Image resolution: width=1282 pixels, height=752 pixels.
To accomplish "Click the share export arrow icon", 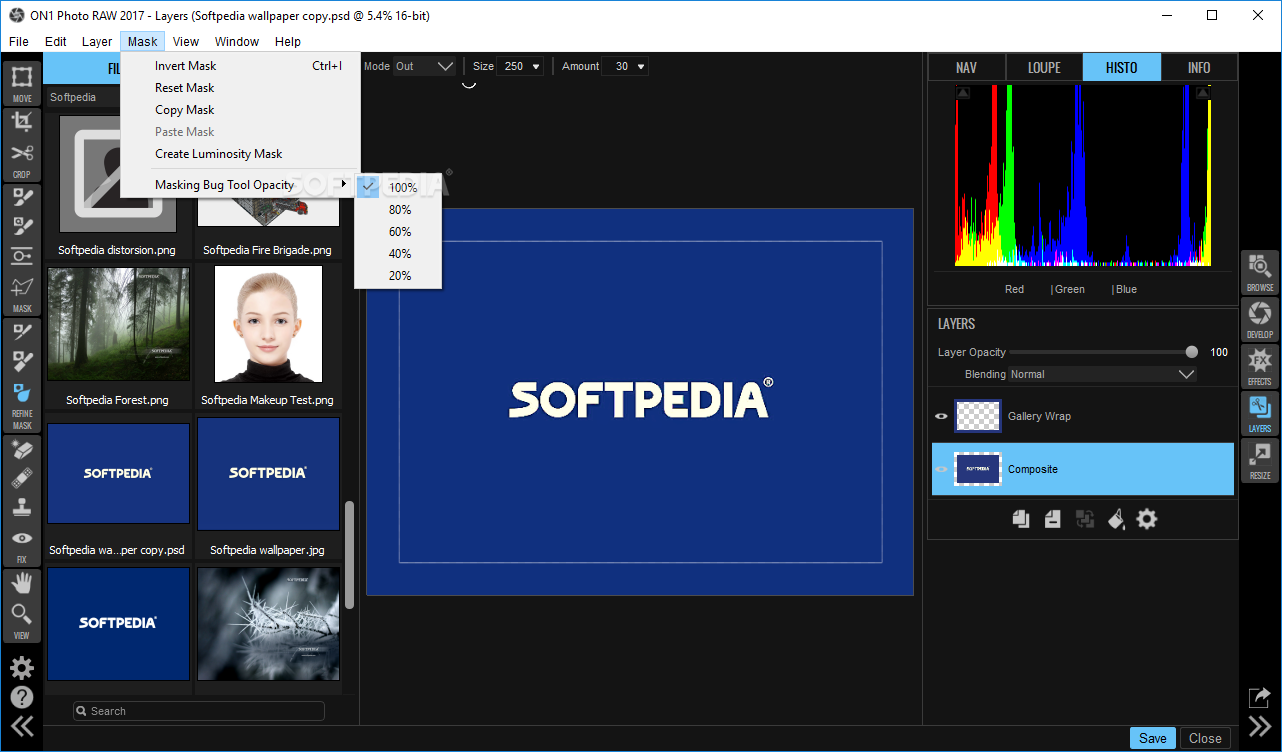I will pyautogui.click(x=1259, y=698).
